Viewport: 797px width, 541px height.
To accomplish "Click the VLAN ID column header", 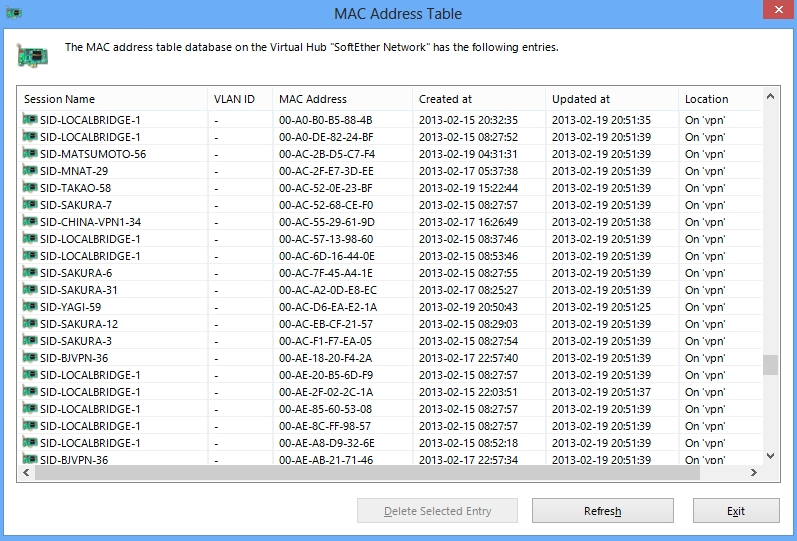I will coord(239,99).
